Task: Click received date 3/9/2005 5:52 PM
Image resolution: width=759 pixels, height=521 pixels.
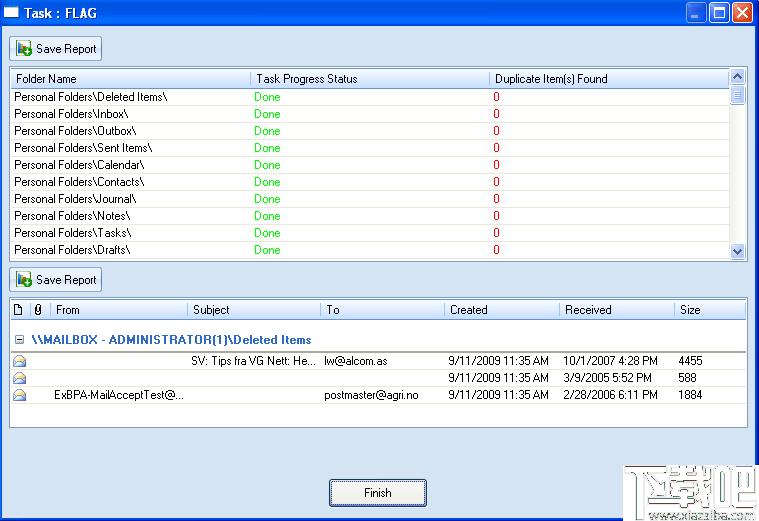Action: [607, 378]
